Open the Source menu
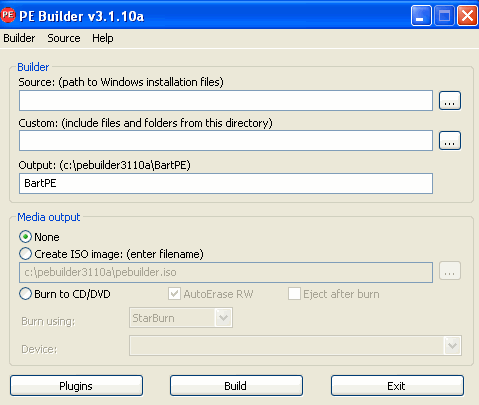479x405 pixels. coord(64,38)
